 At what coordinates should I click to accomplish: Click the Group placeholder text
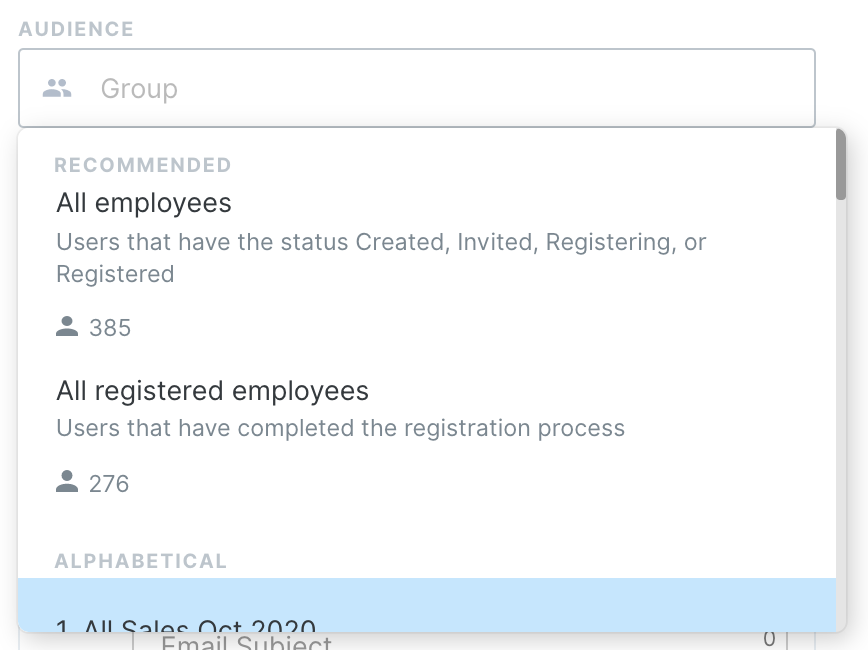pos(139,89)
